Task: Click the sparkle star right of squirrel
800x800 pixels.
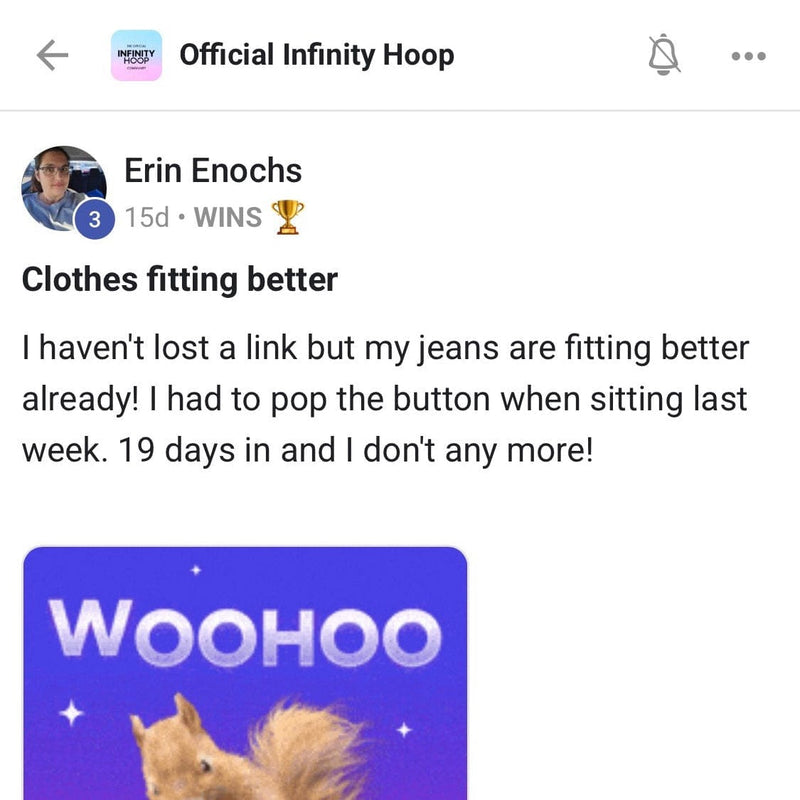Action: [404, 730]
